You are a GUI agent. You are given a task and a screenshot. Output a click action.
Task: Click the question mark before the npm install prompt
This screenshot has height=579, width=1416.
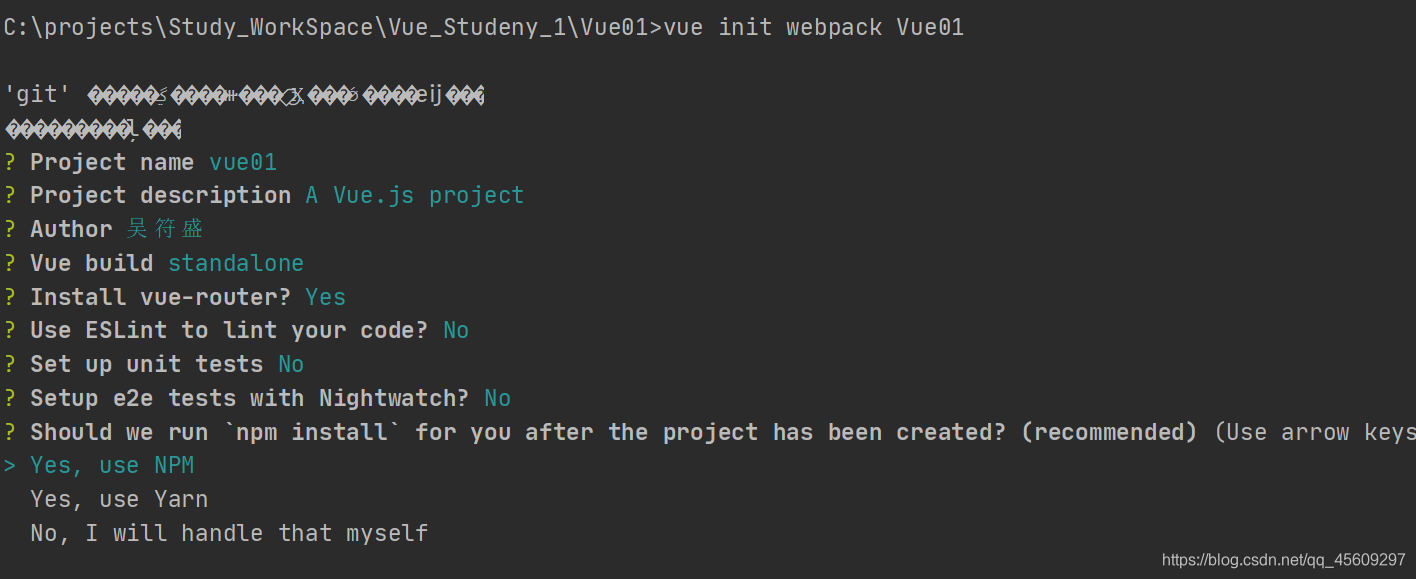click(10, 432)
